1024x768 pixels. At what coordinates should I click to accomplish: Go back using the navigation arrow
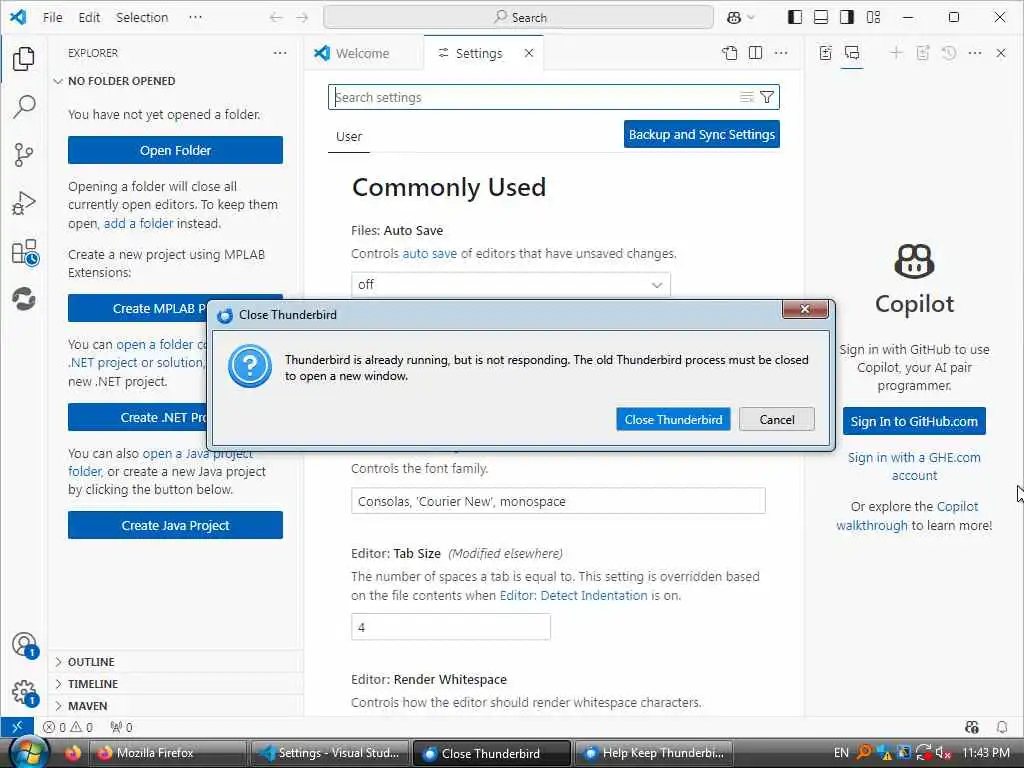click(276, 18)
